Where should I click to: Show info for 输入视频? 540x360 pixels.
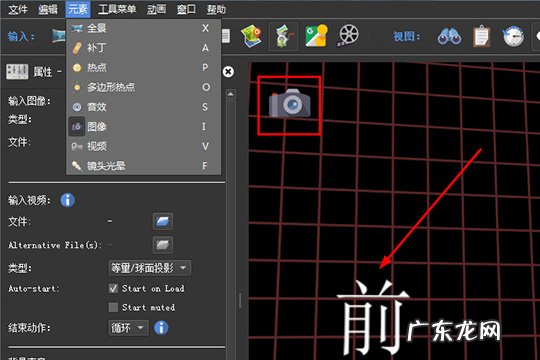pyautogui.click(x=68, y=200)
